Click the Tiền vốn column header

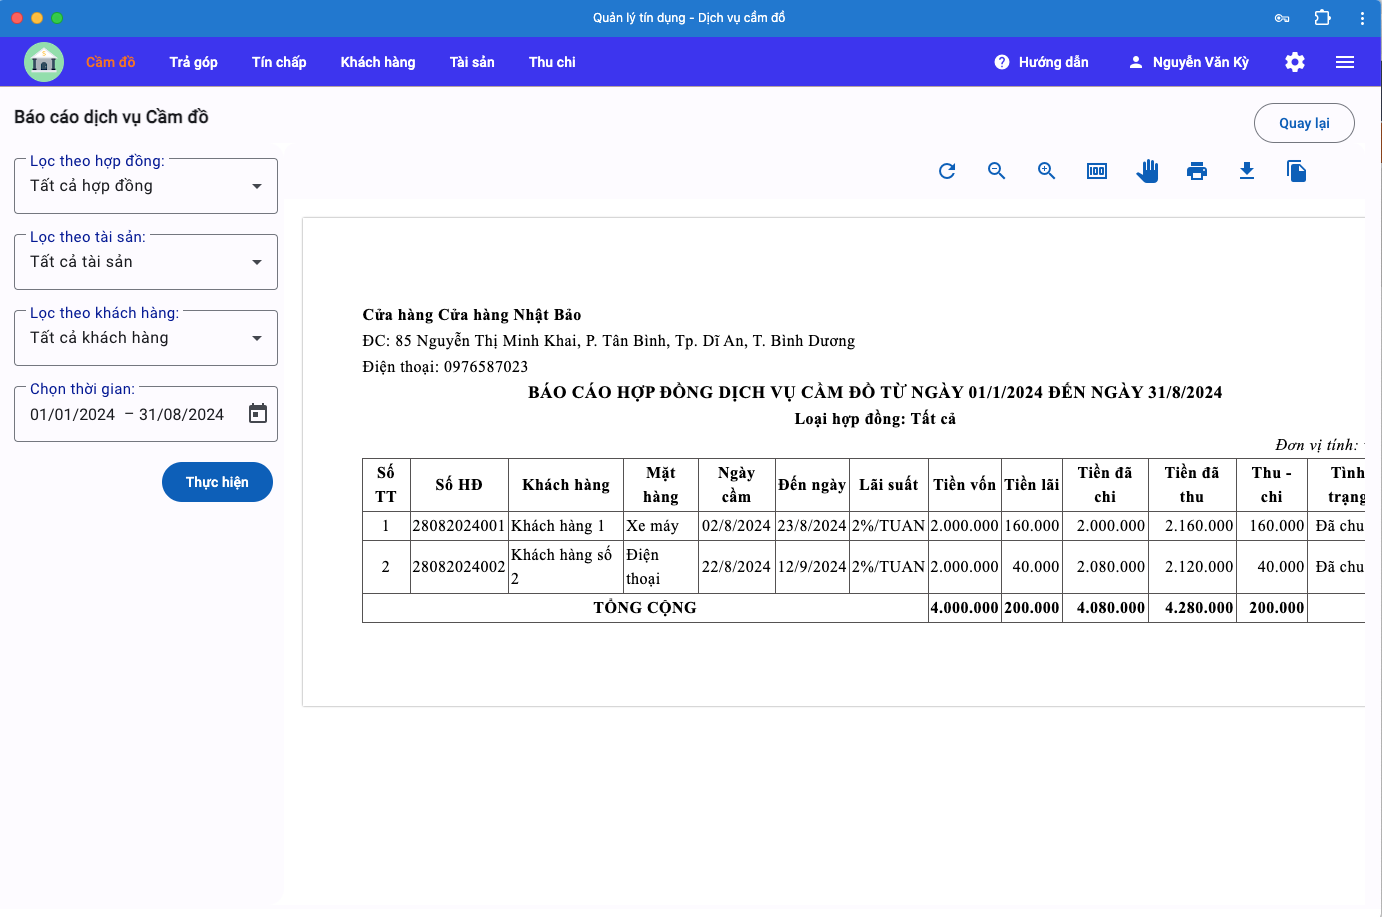pos(965,485)
